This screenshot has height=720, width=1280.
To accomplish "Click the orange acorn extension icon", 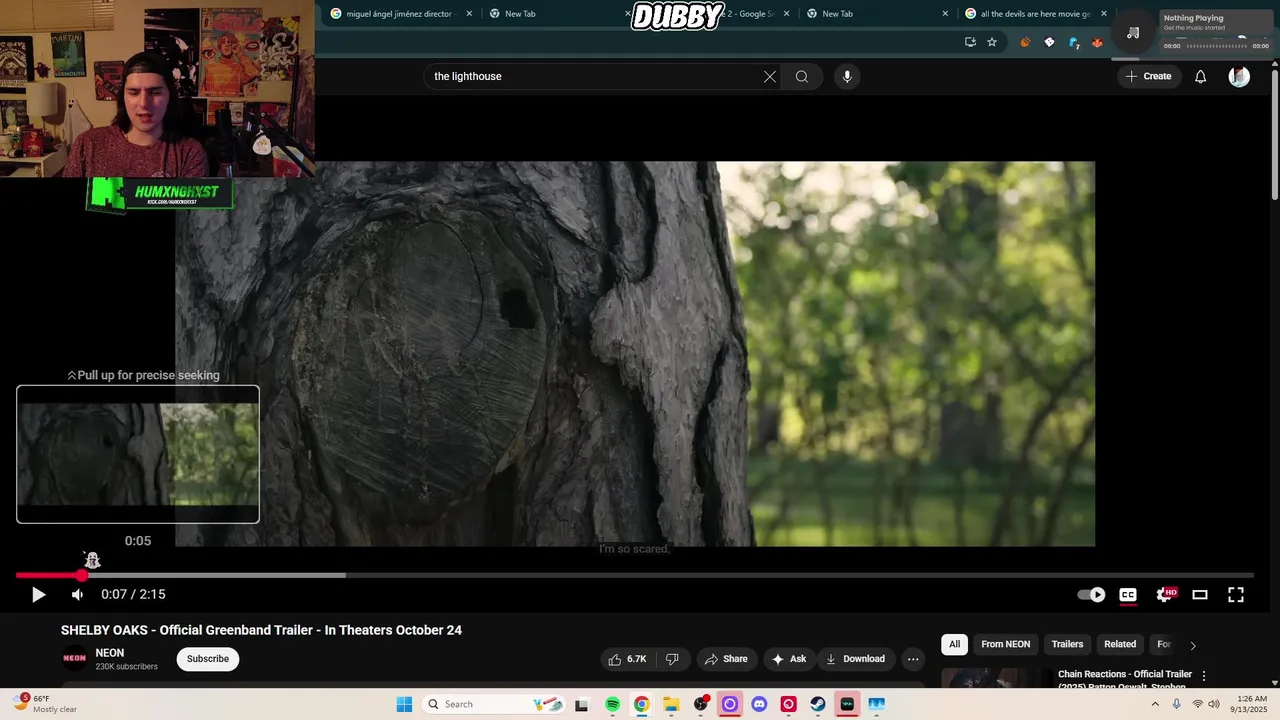I will (1025, 42).
